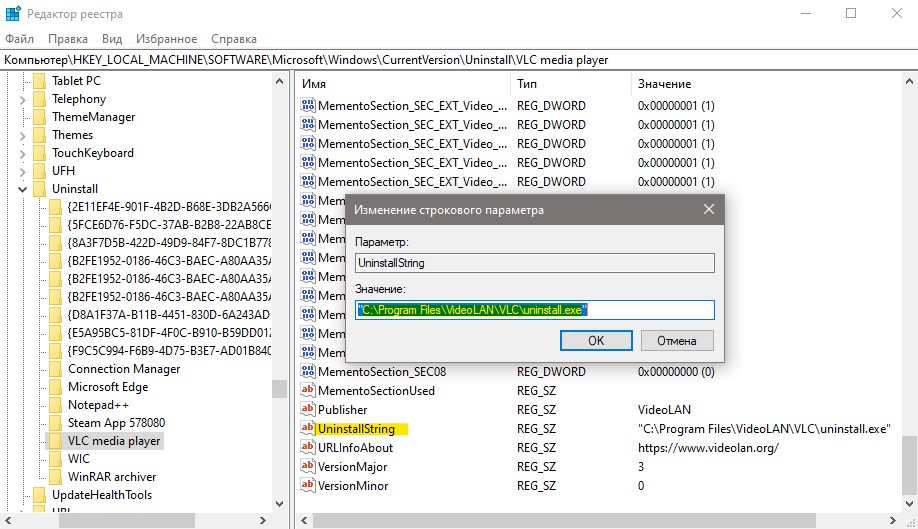This screenshot has height=529, width=918.
Task: Select the WinRAR archiver folder icon
Action: click(x=56, y=477)
